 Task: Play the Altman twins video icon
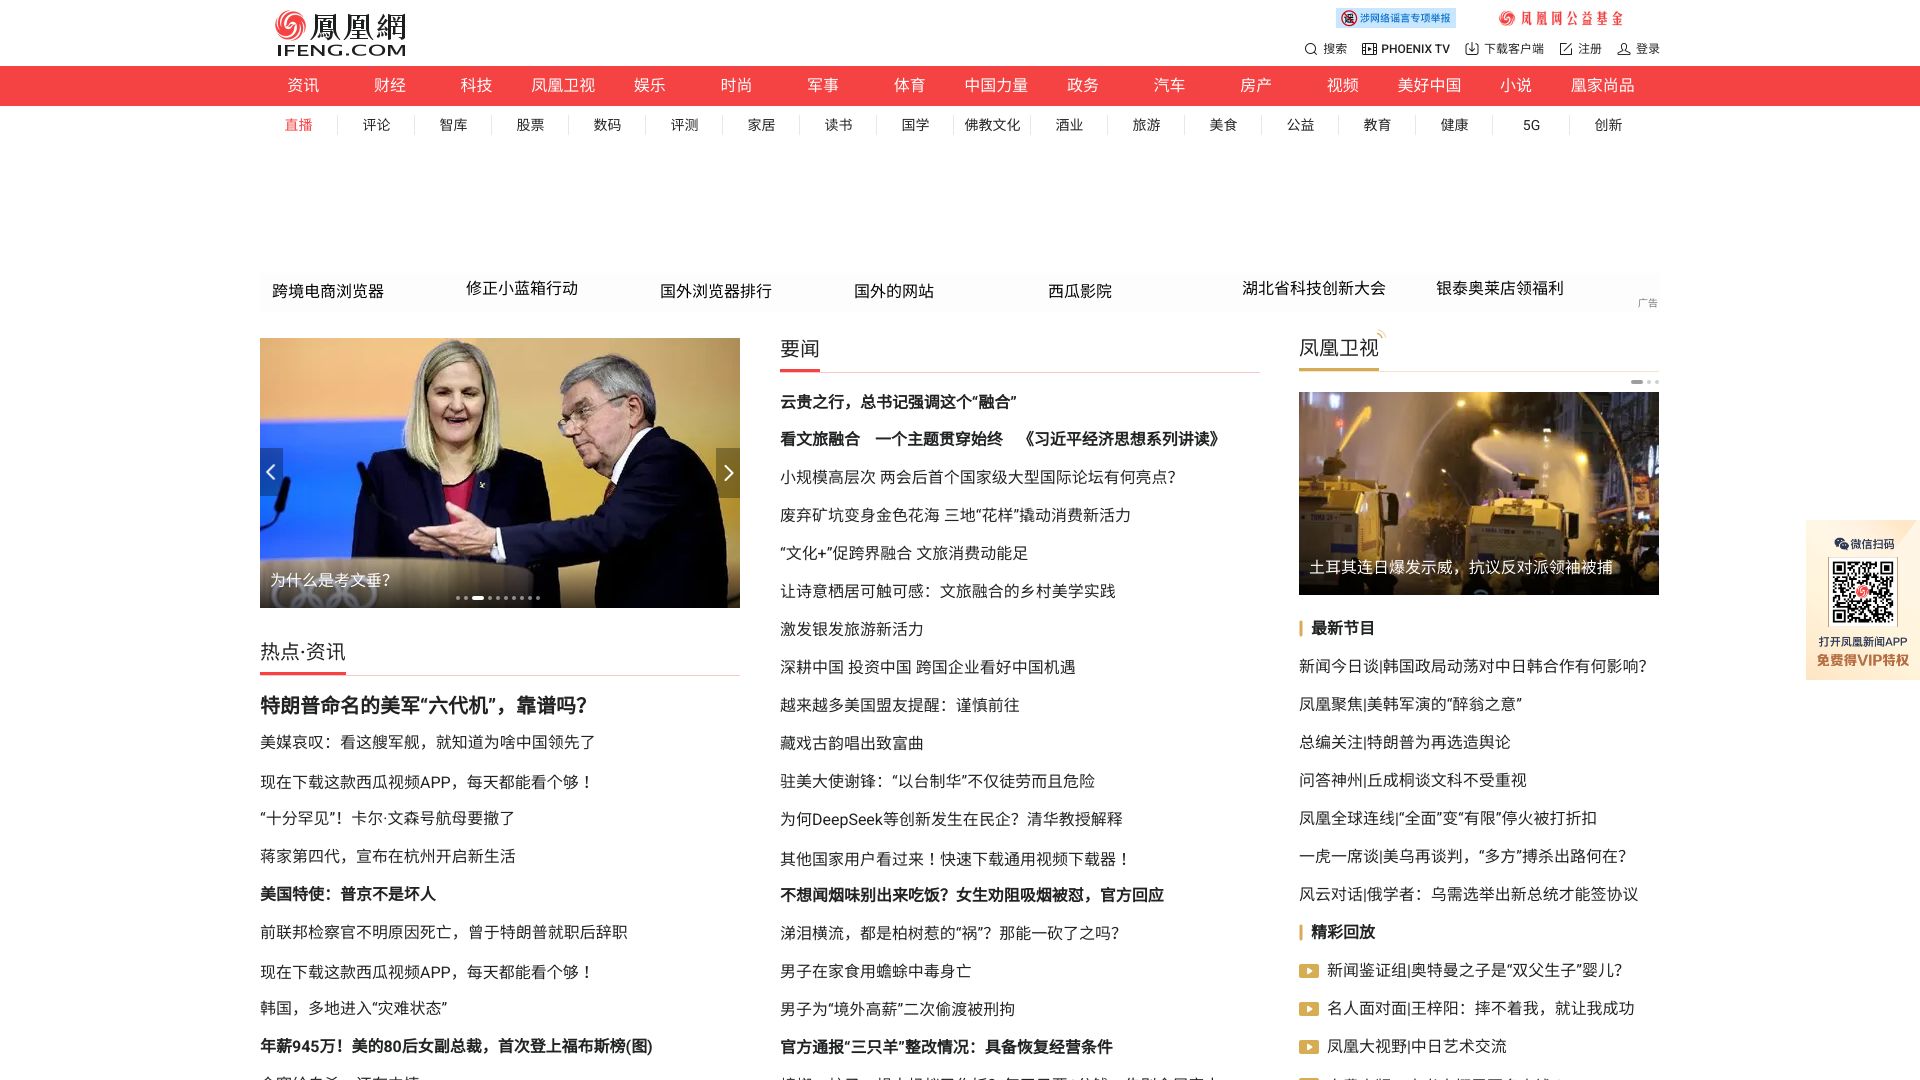coord(1308,971)
